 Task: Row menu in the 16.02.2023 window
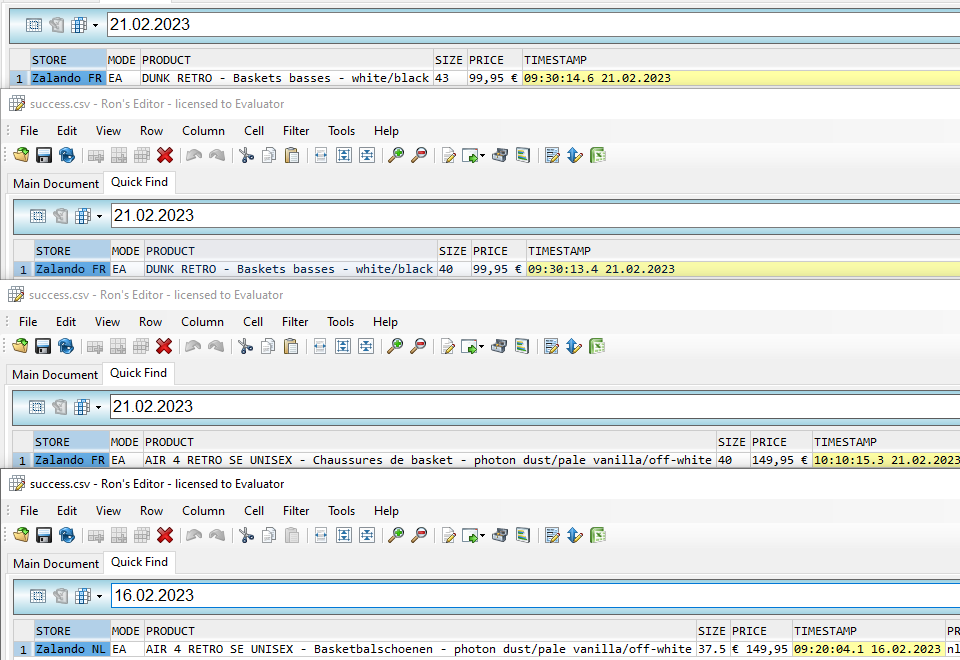pos(151,511)
